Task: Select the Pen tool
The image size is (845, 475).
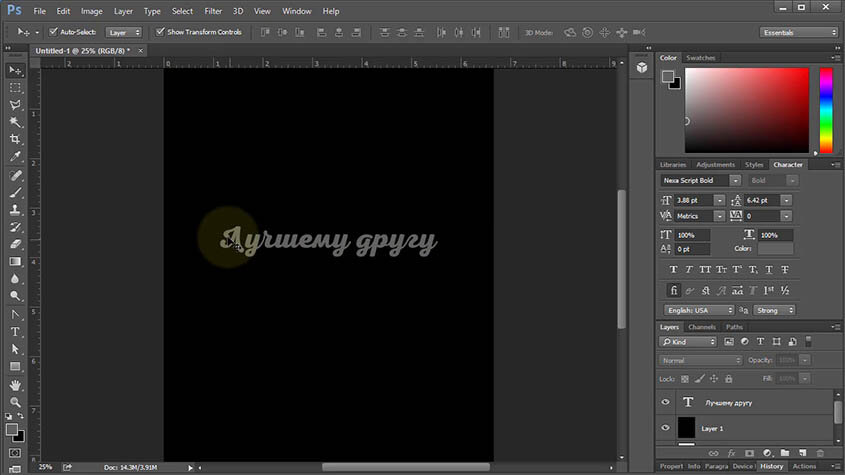Action: click(15, 314)
